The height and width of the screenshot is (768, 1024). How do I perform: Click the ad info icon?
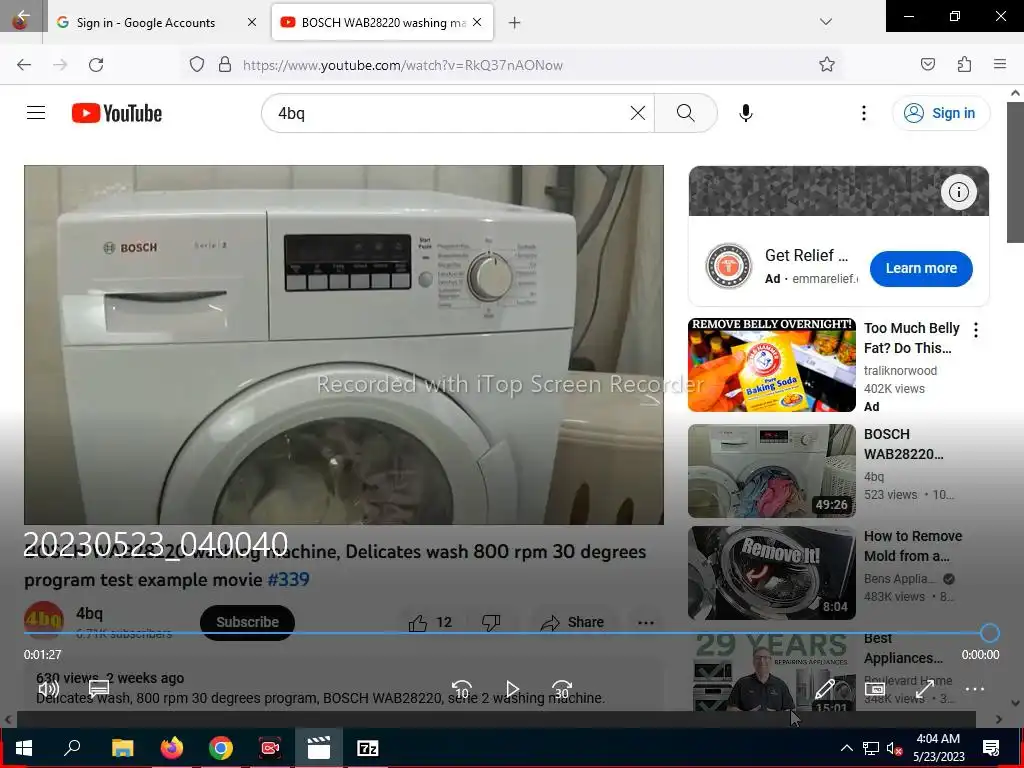tap(958, 191)
